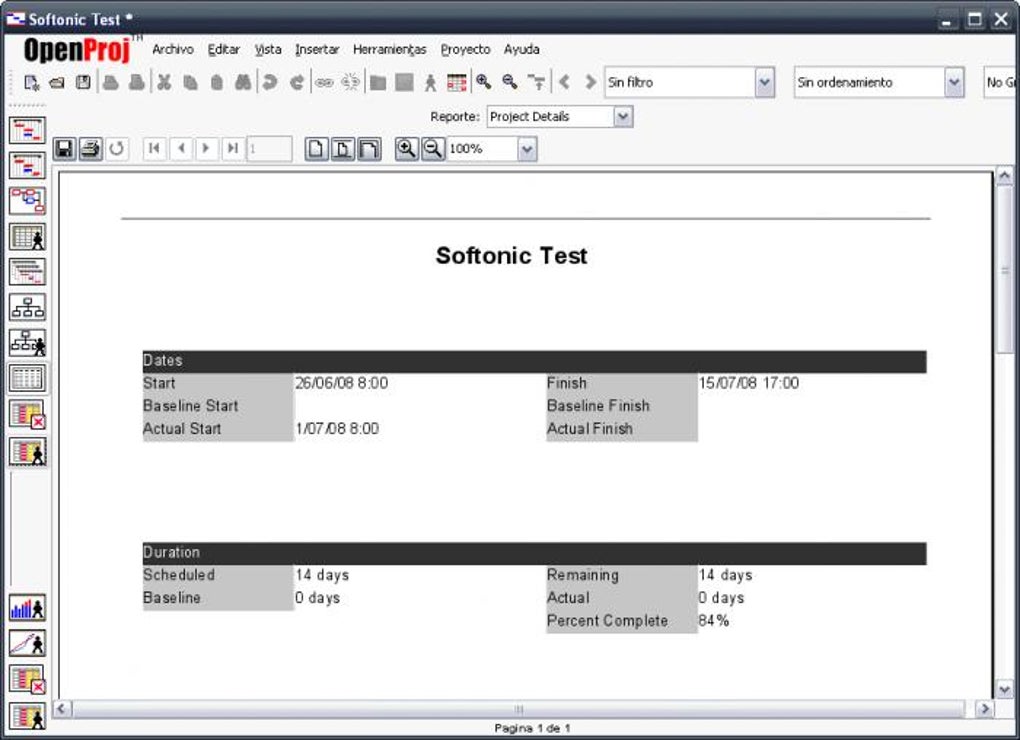Open the Ayuda menu
1020x740 pixels.
pyautogui.click(x=522, y=49)
